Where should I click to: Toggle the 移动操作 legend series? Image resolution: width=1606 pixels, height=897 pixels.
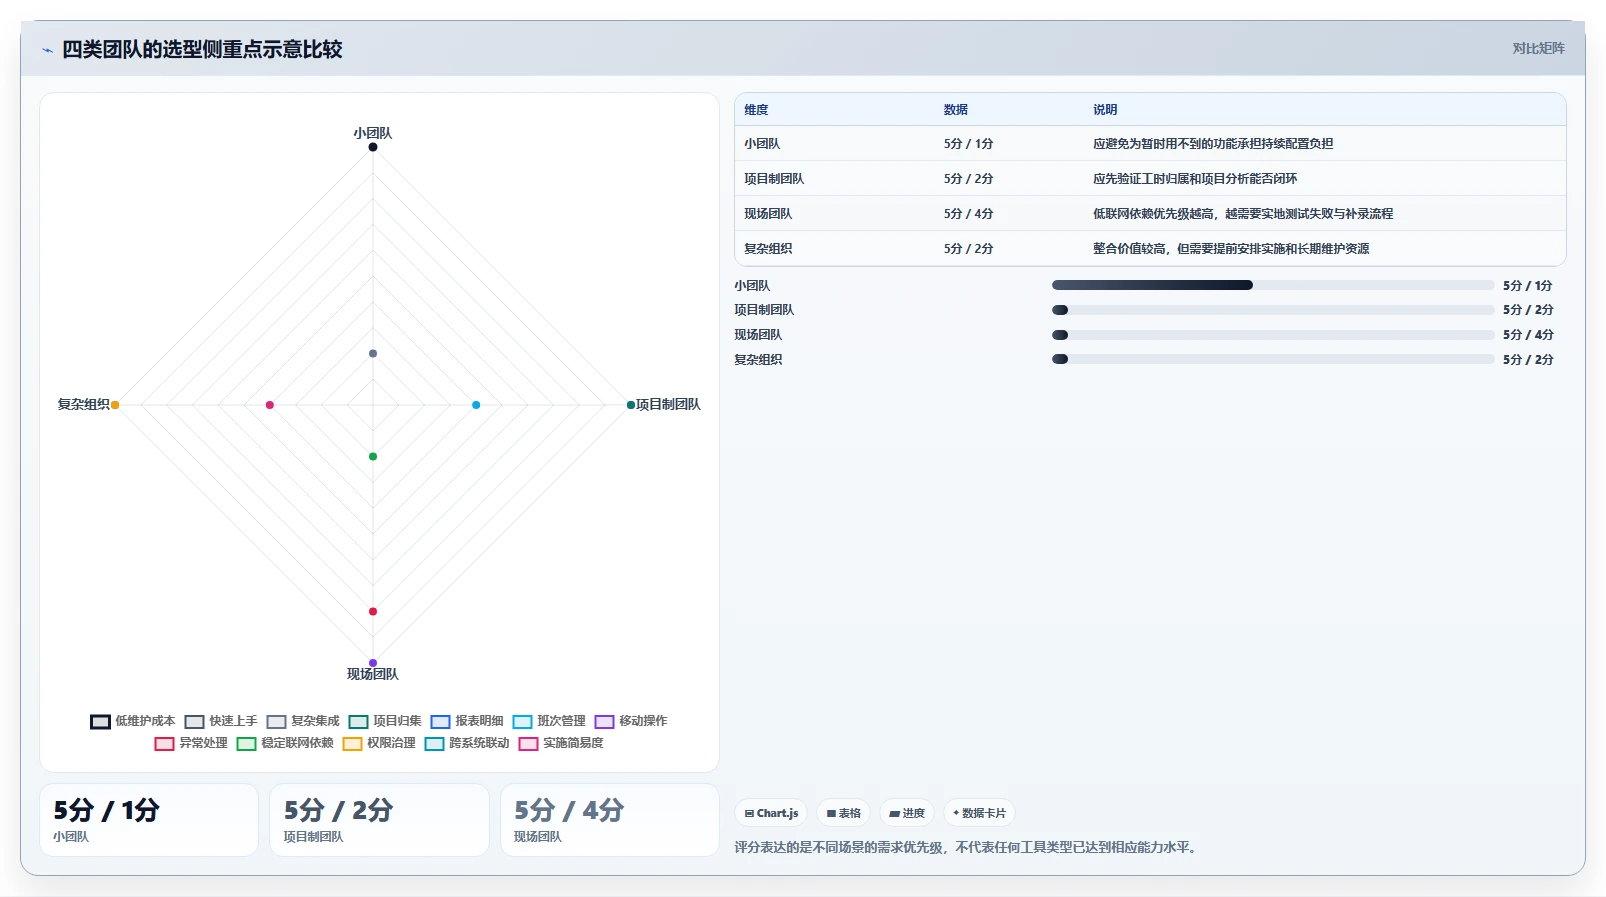[631, 721]
